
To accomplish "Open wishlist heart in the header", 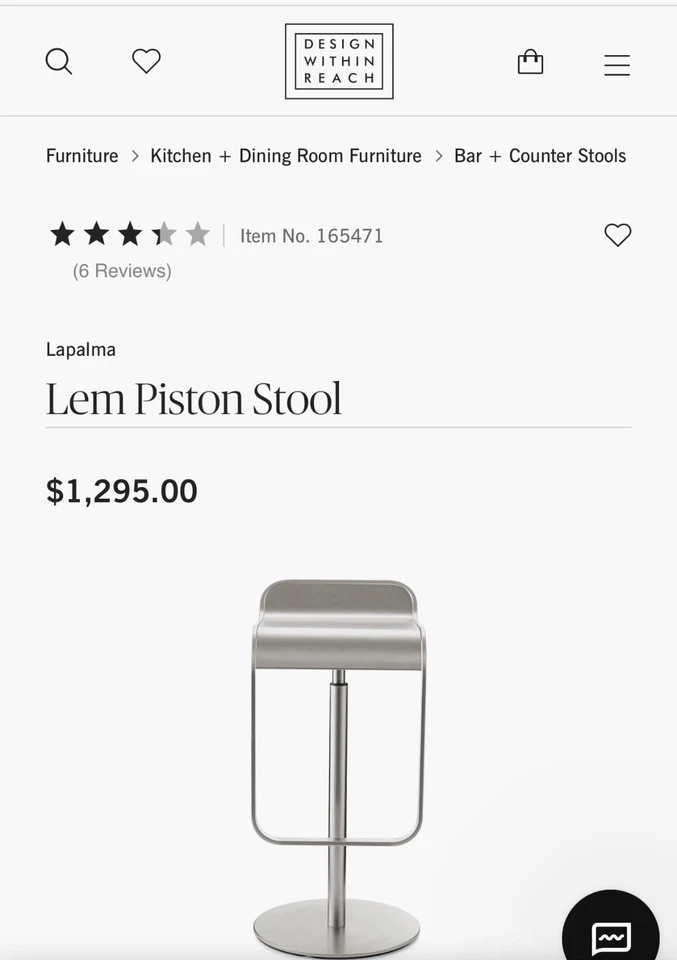I will 146,62.
